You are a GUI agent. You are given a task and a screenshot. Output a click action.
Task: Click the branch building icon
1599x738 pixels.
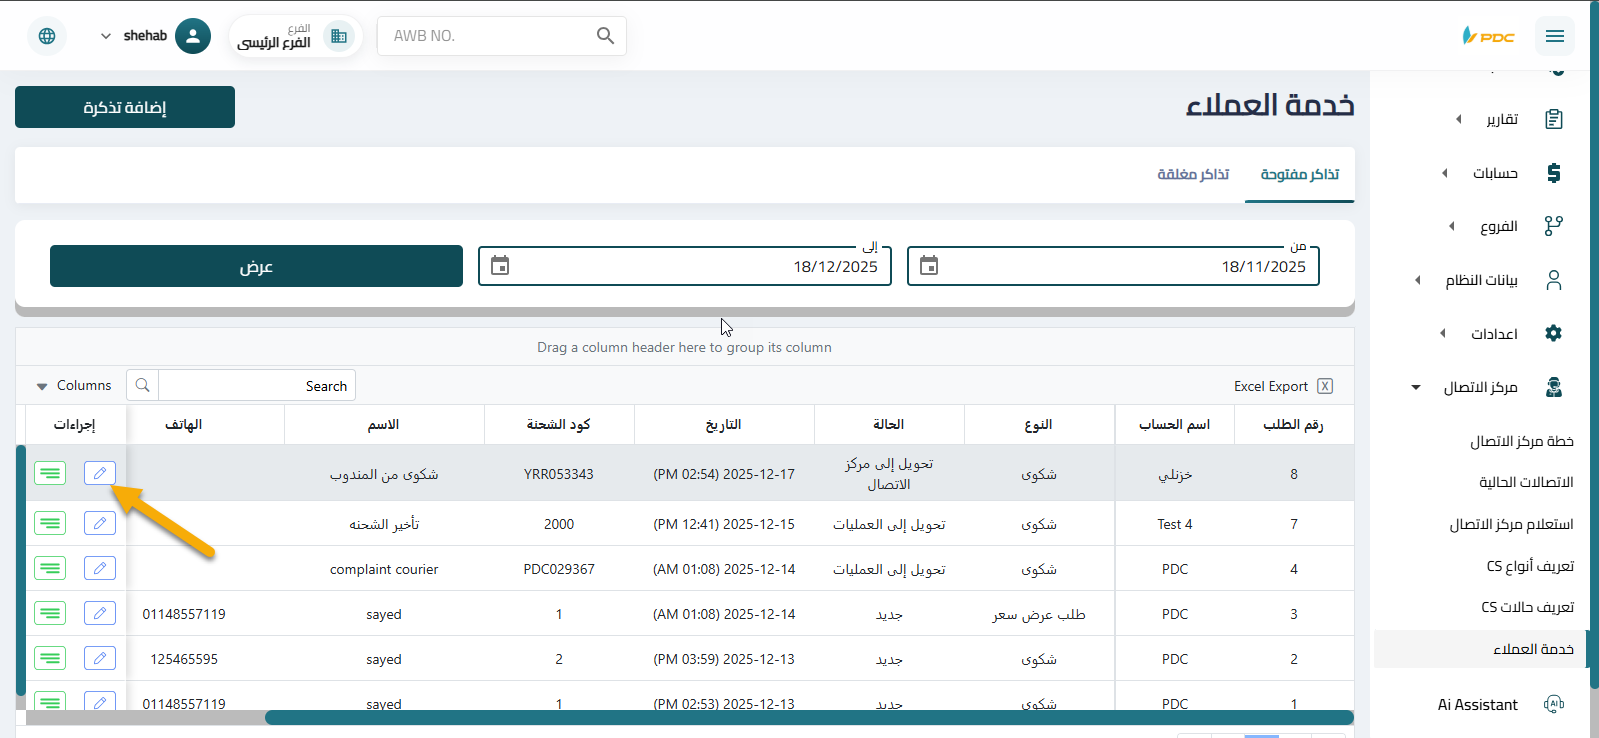pos(339,36)
